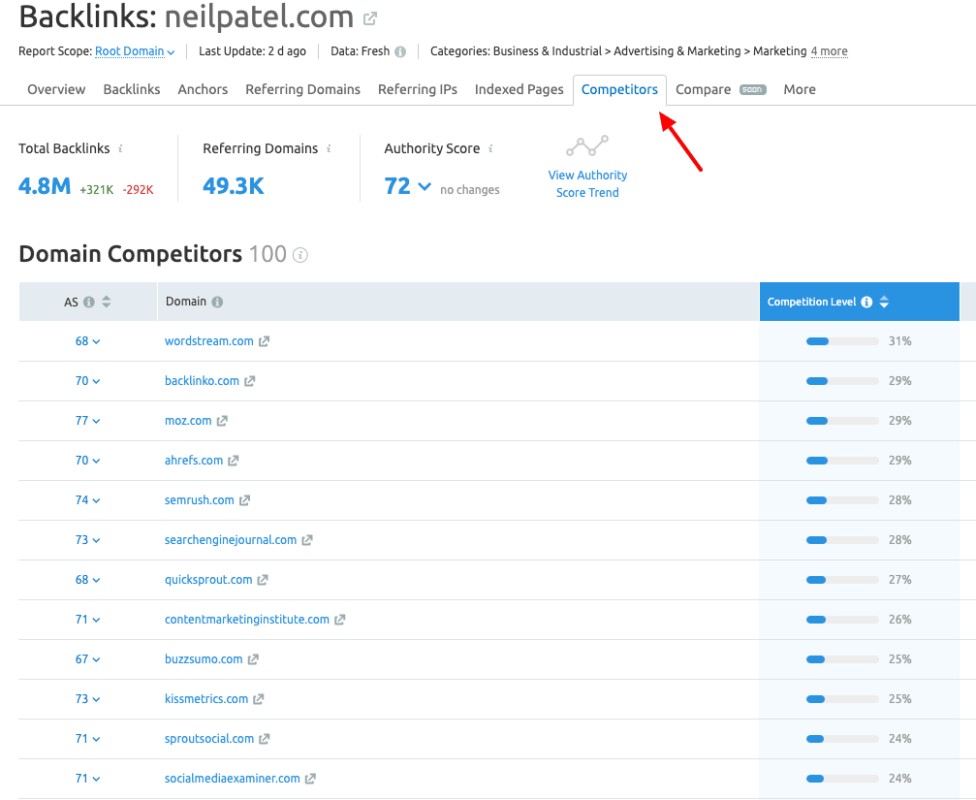This screenshot has width=976, height=800.
Task: Open the kissmetrics.com domain link
Action: tap(206, 699)
